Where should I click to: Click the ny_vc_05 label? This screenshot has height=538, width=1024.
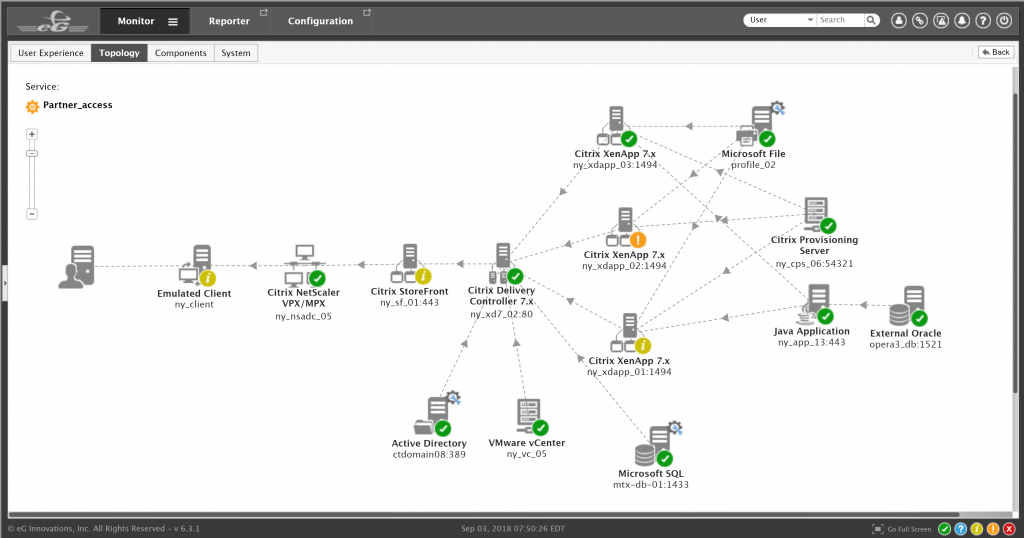click(x=526, y=454)
